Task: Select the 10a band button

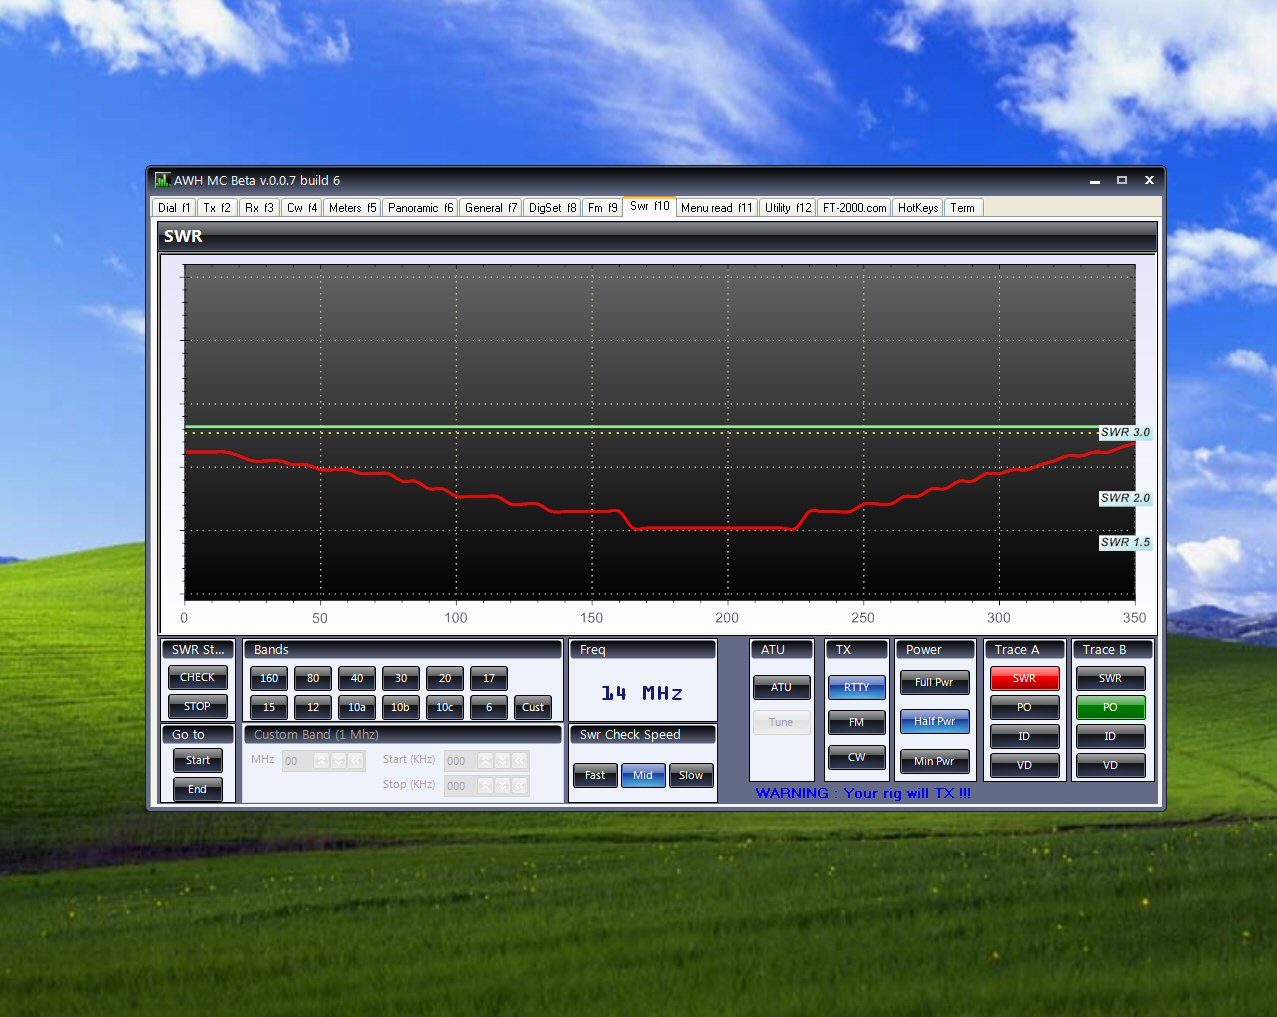Action: (357, 707)
